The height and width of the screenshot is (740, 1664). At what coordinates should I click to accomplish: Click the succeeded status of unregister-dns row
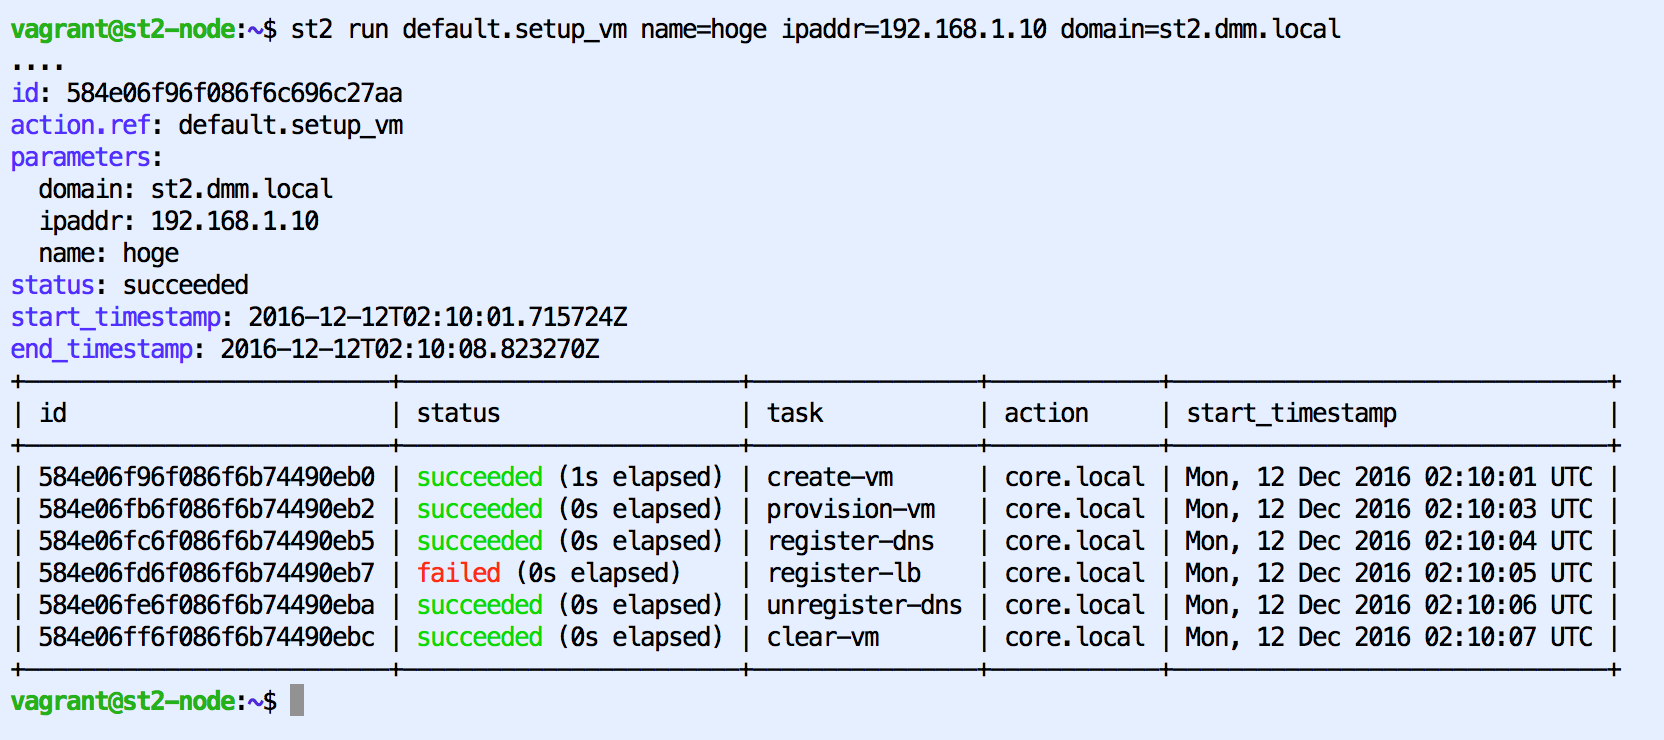click(x=480, y=605)
